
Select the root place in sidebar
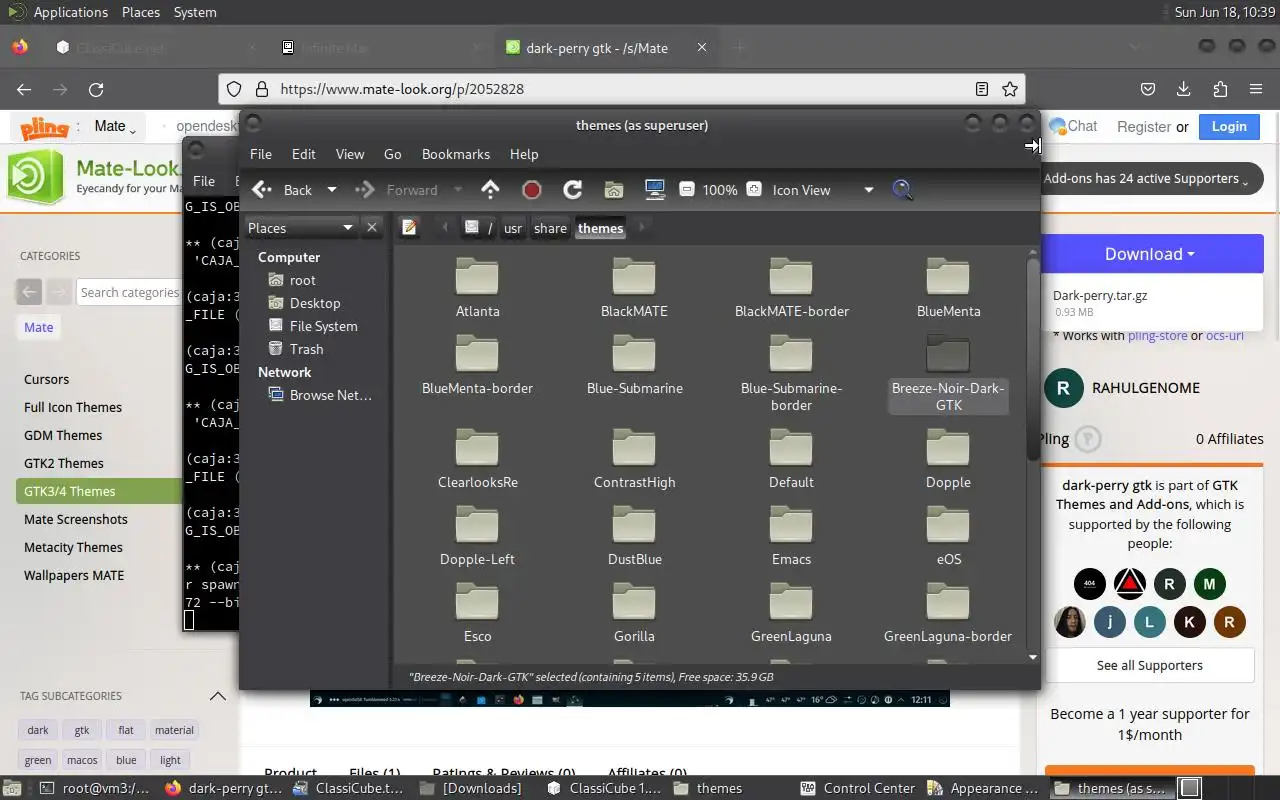click(303, 280)
